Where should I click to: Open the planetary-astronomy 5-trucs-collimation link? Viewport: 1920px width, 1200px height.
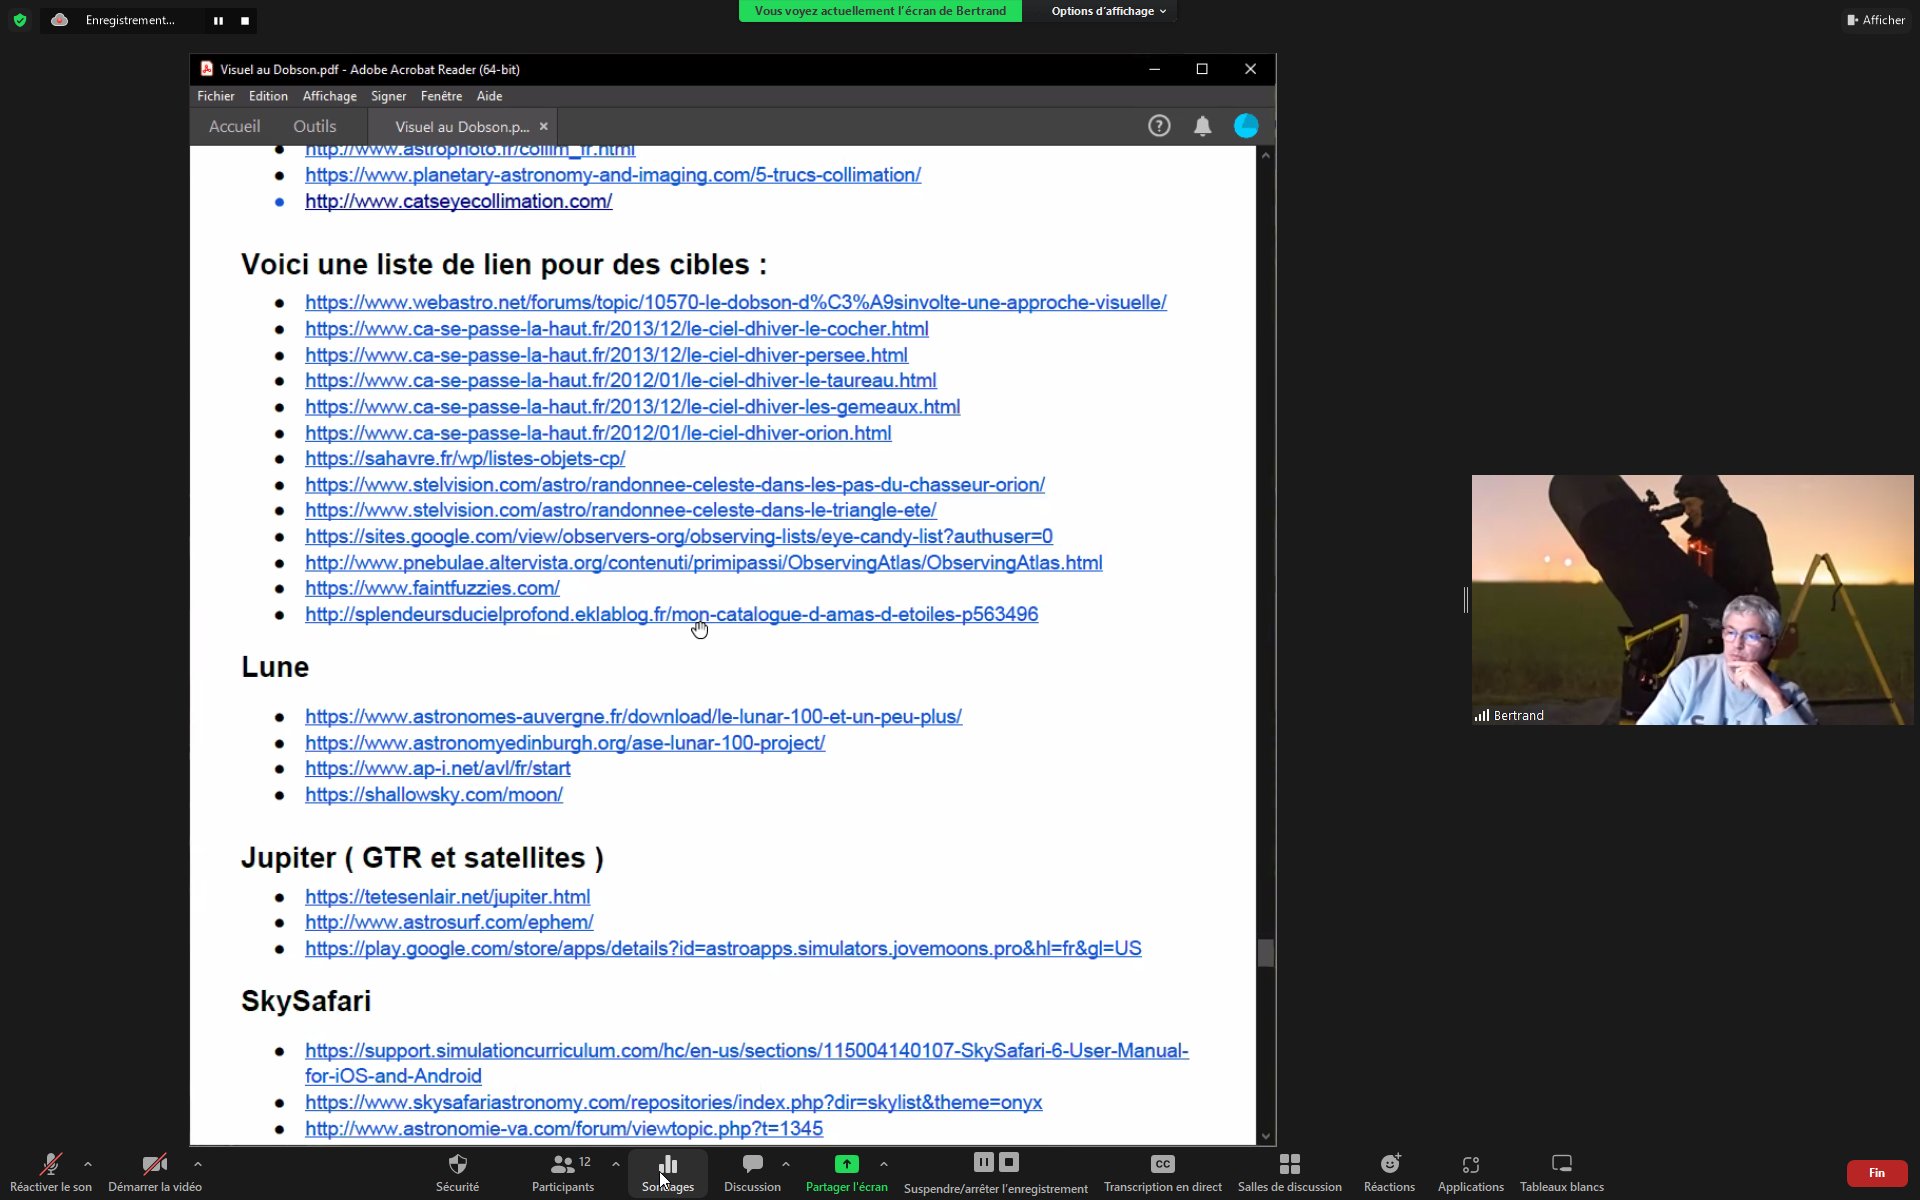(x=613, y=175)
